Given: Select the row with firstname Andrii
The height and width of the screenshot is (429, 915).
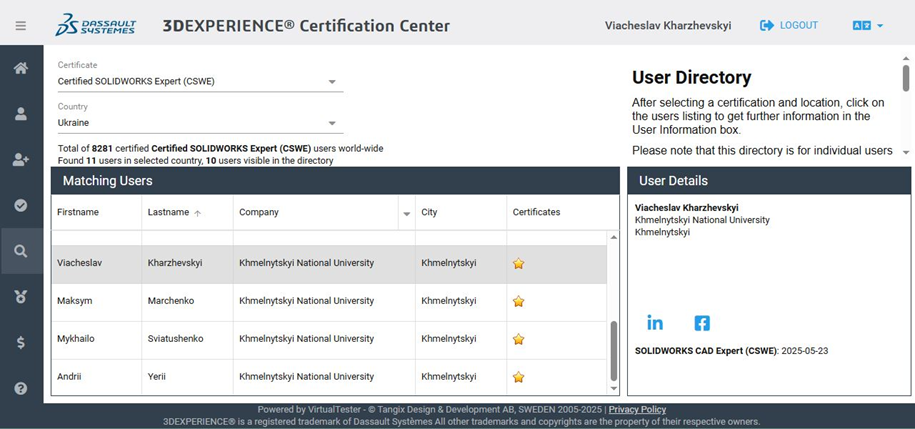Looking at the screenshot, I should click(330, 377).
